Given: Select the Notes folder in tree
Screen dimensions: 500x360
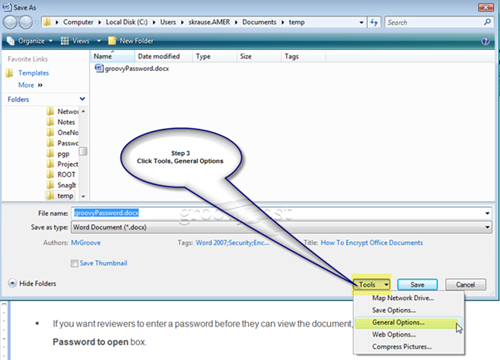Looking at the screenshot, I should pyautogui.click(x=66, y=122).
